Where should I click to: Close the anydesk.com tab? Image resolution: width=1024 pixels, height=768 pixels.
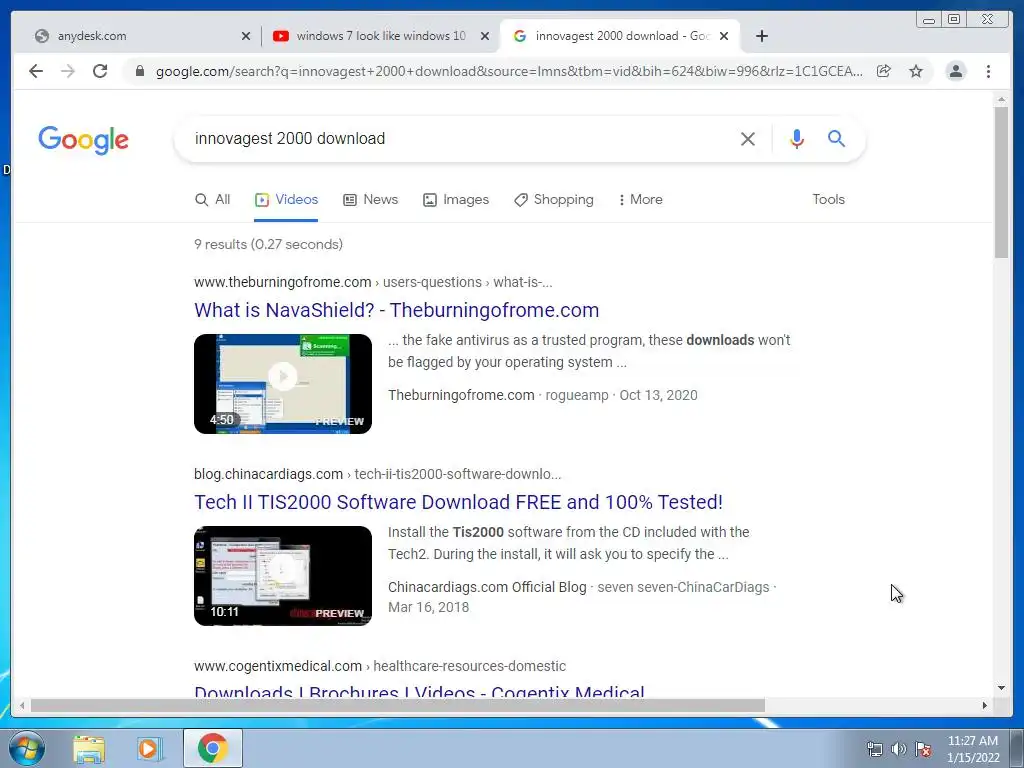pos(246,36)
